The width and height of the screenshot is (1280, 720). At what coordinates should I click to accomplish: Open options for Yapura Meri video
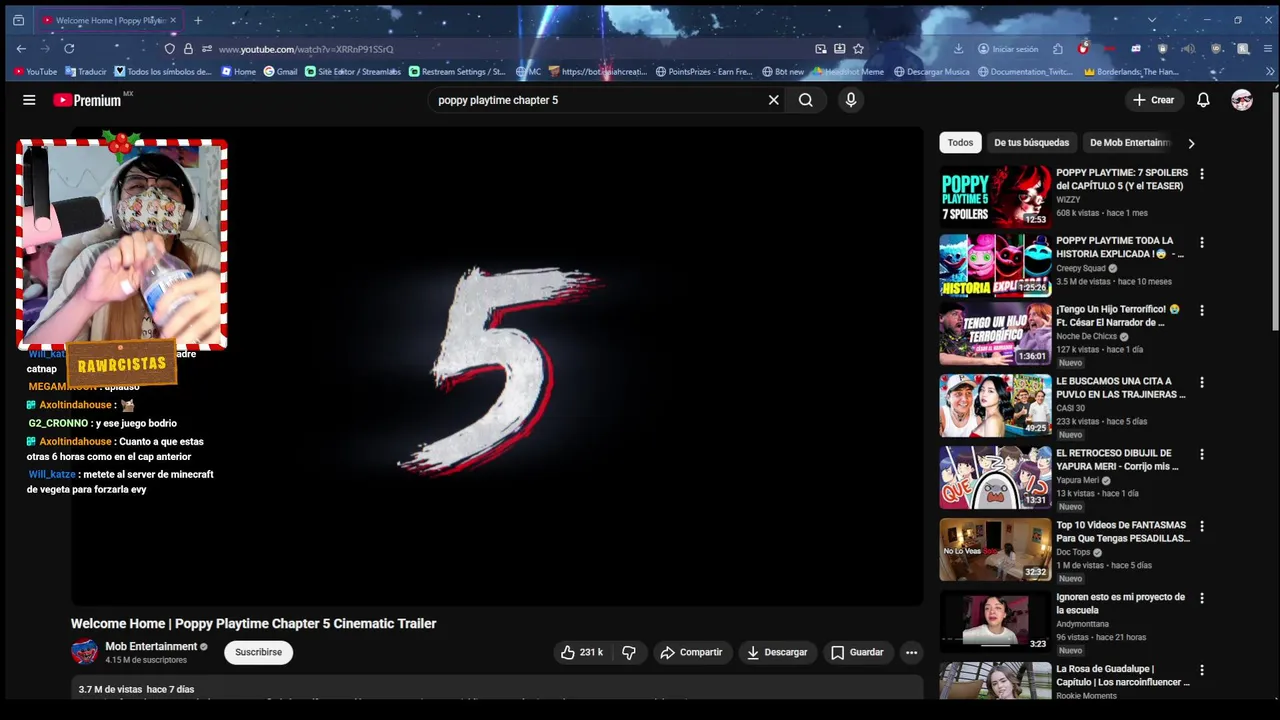[x=1202, y=454]
